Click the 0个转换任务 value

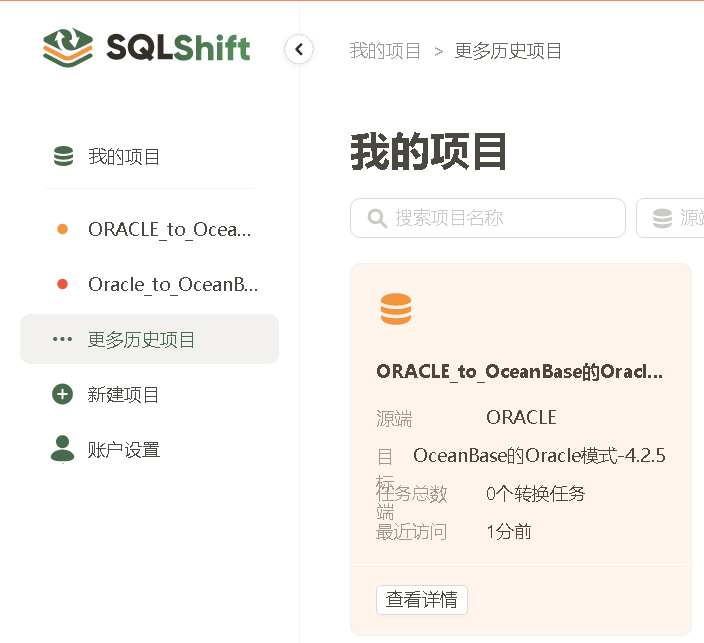(x=536, y=494)
